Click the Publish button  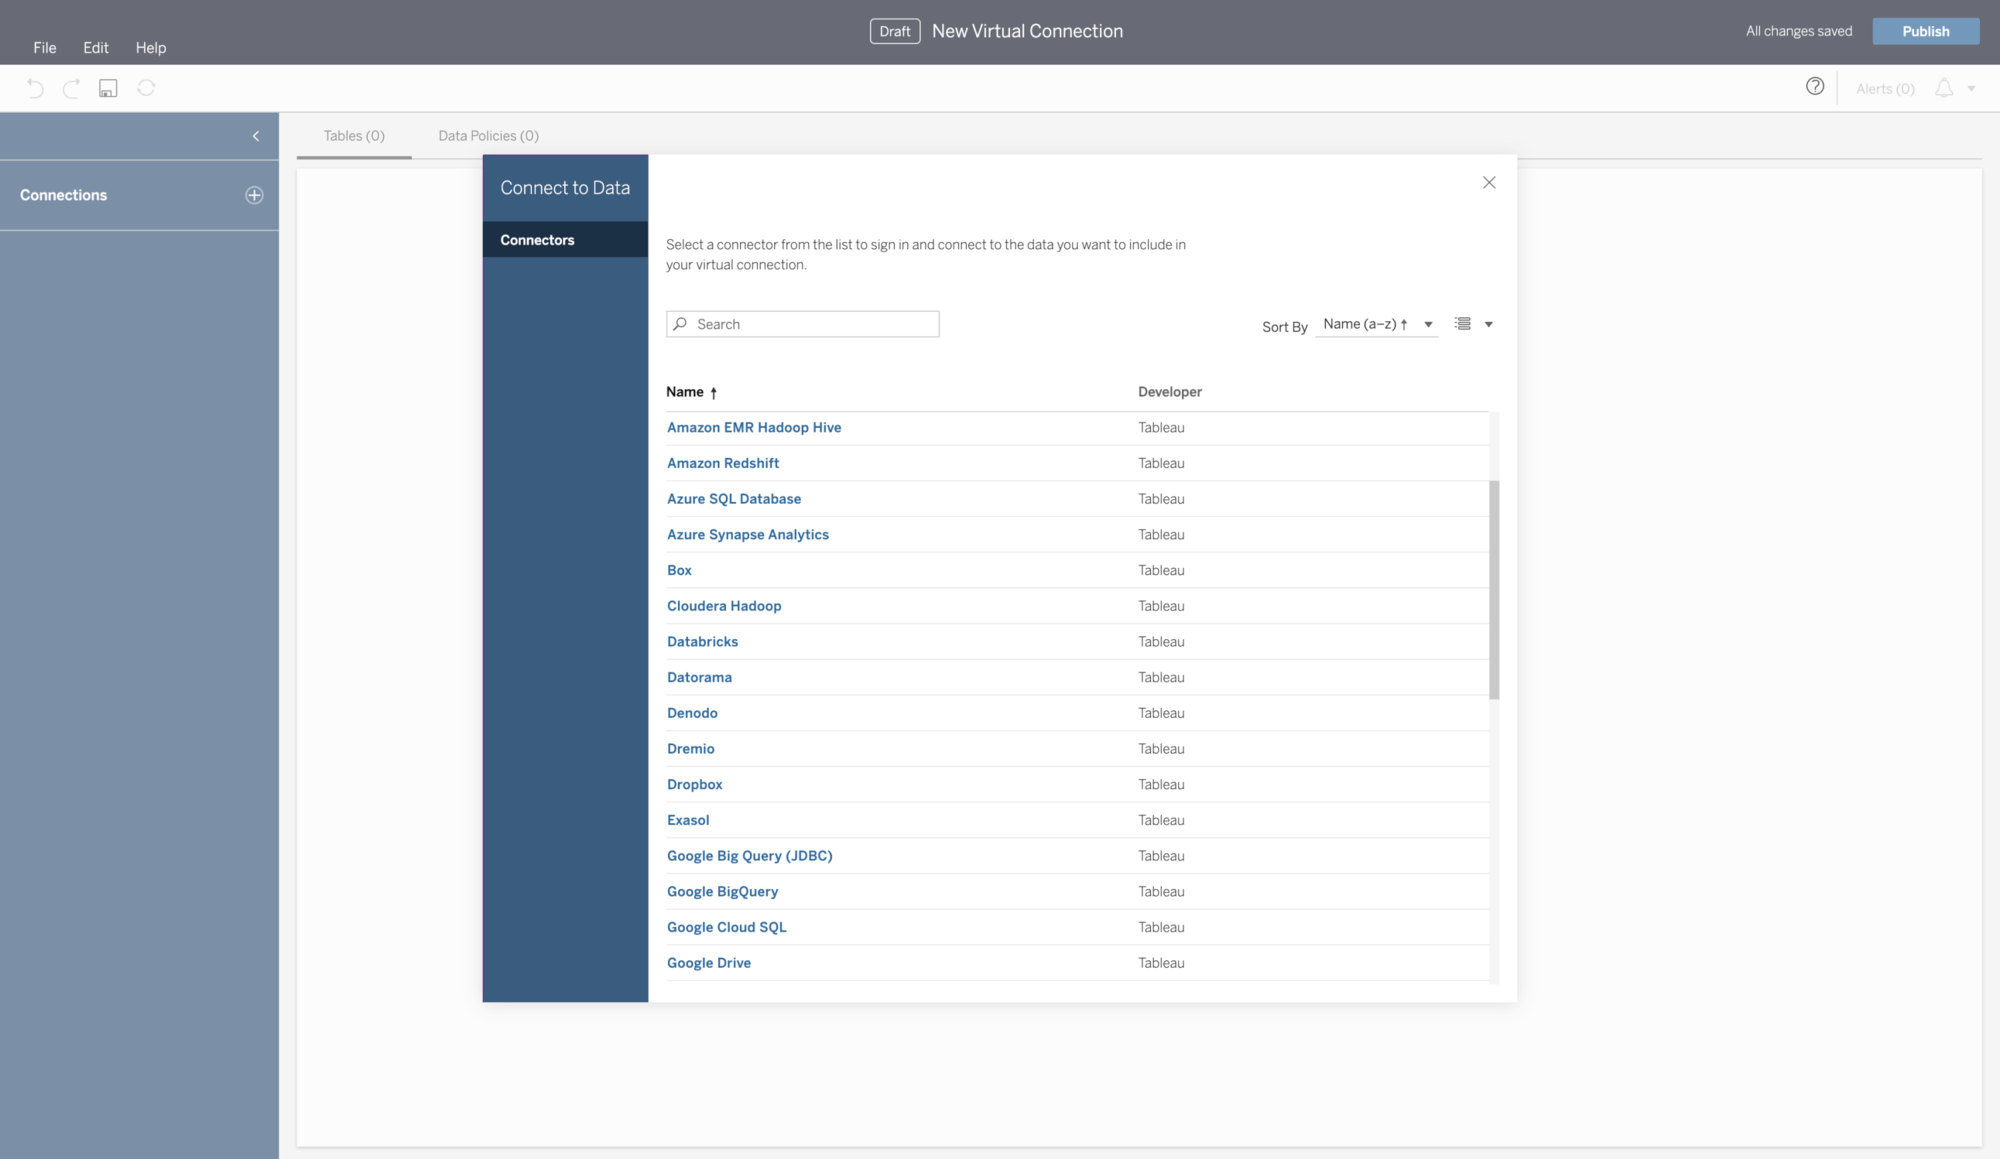1925,31
